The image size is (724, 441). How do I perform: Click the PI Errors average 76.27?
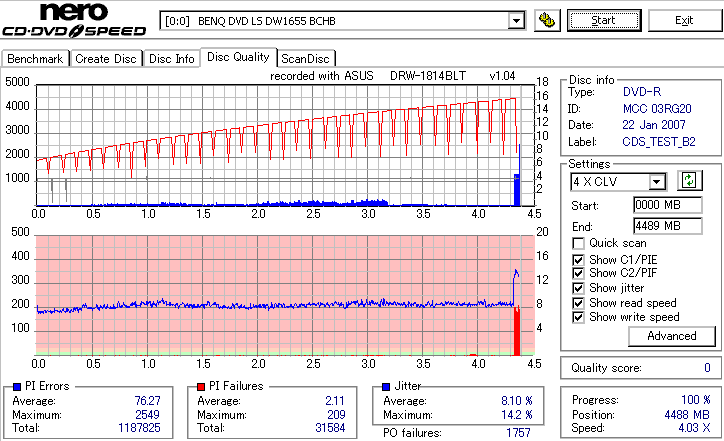click(147, 401)
